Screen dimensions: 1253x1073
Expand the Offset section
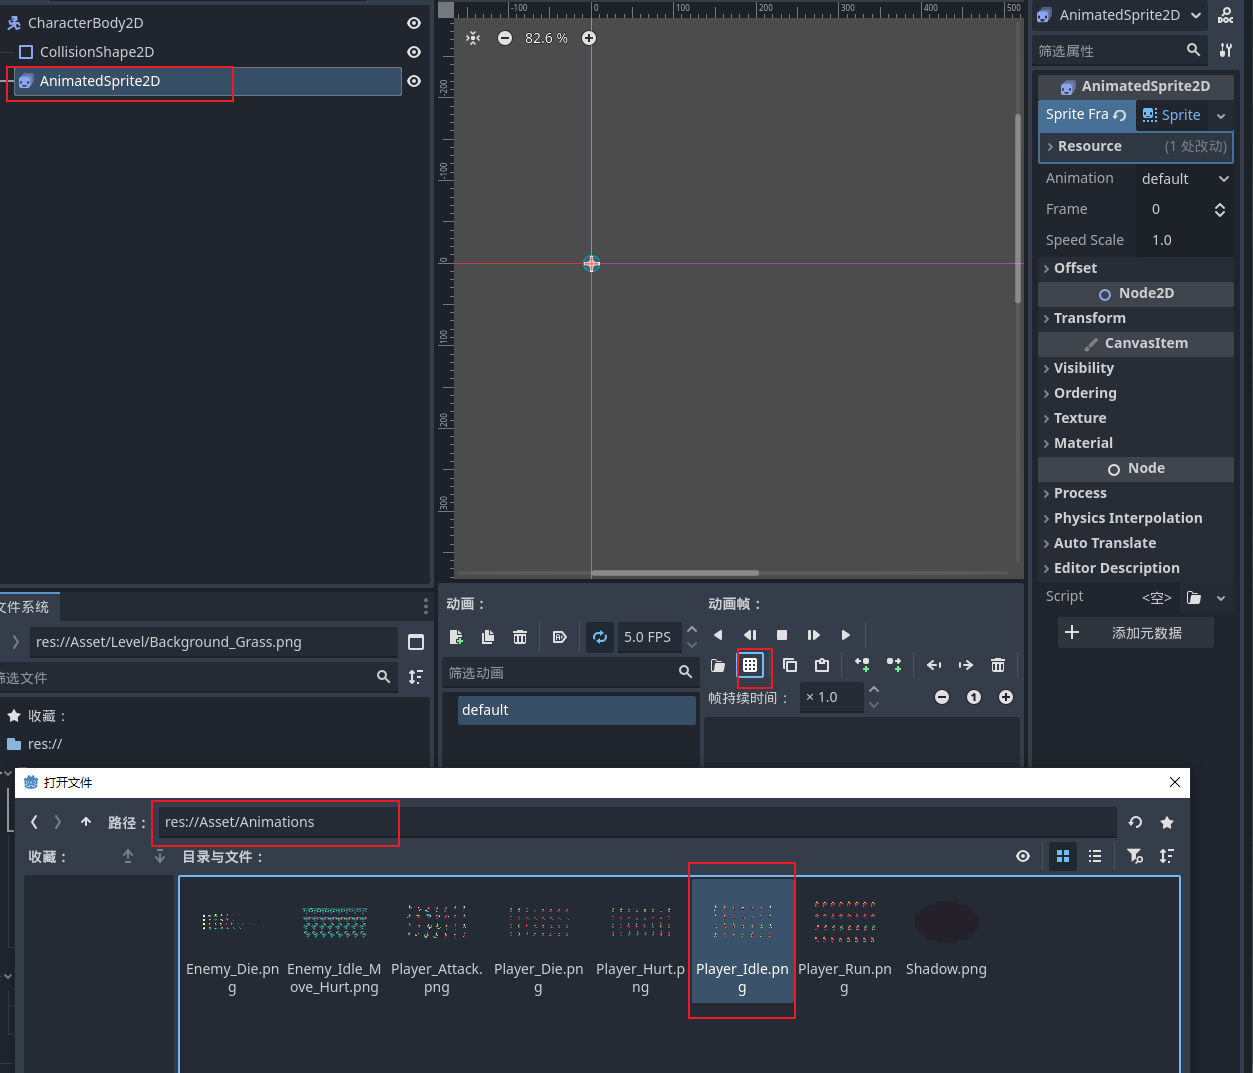point(1136,268)
